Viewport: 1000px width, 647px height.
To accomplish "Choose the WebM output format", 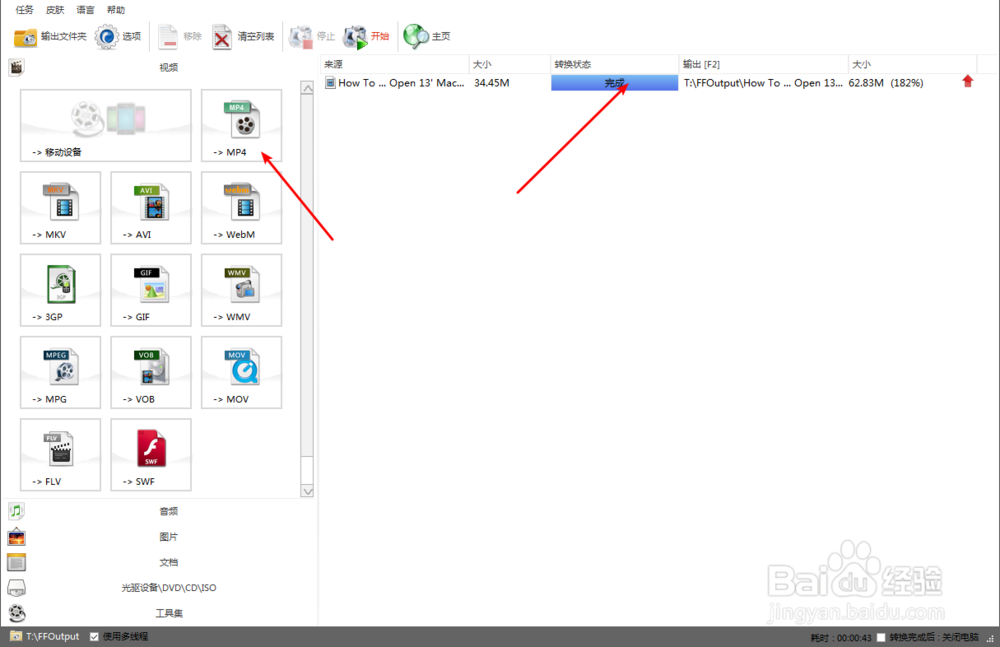I will pos(241,207).
